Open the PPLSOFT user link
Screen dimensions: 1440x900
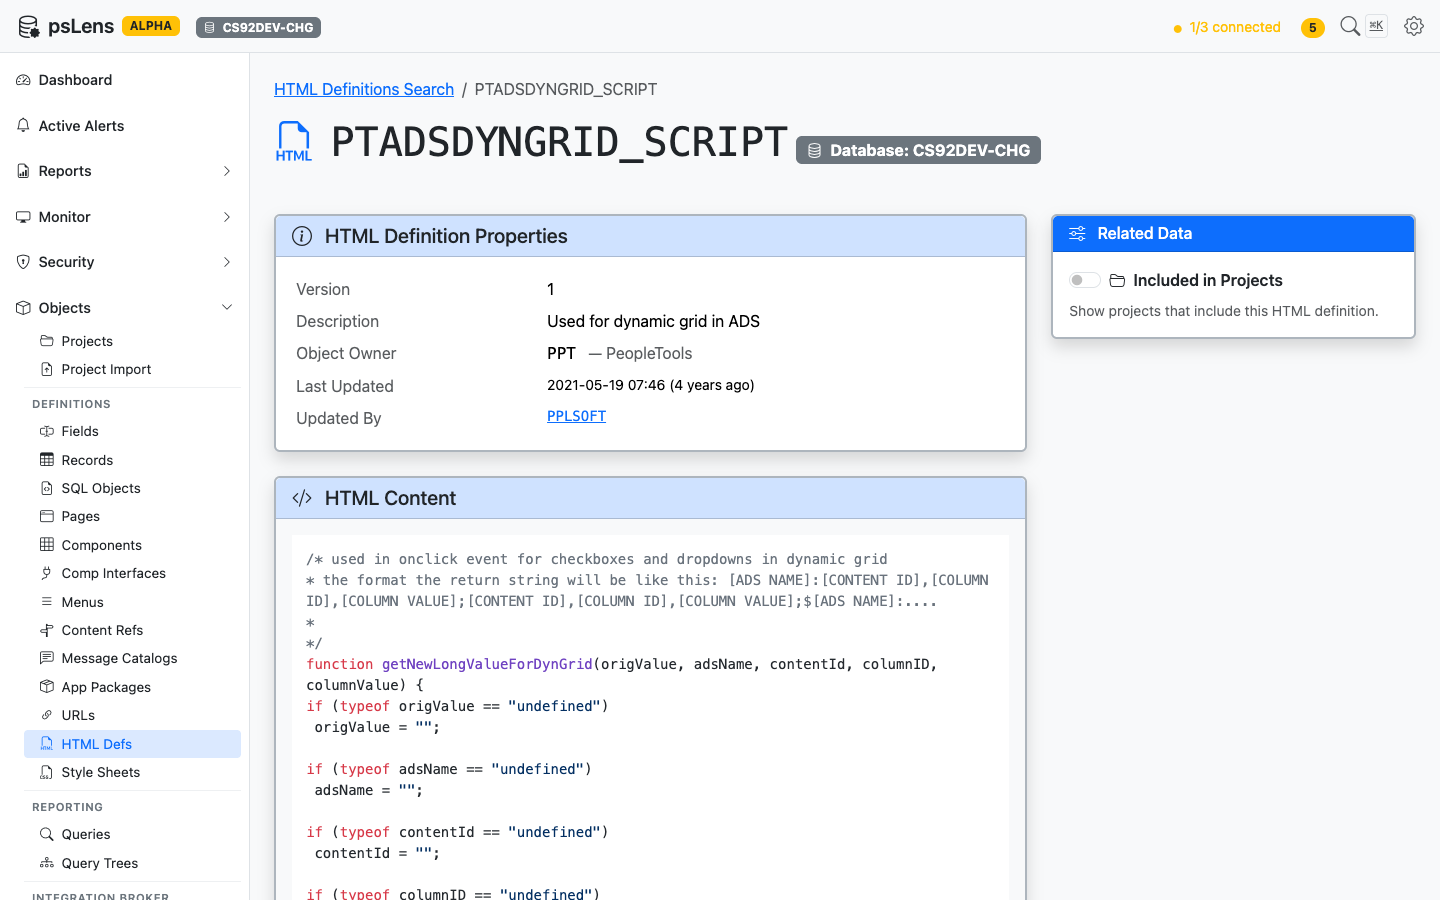(576, 416)
